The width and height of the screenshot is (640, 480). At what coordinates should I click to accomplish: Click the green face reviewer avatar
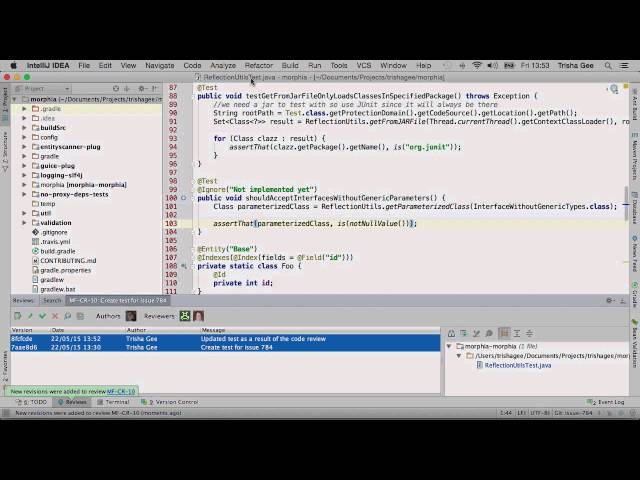click(x=185, y=316)
